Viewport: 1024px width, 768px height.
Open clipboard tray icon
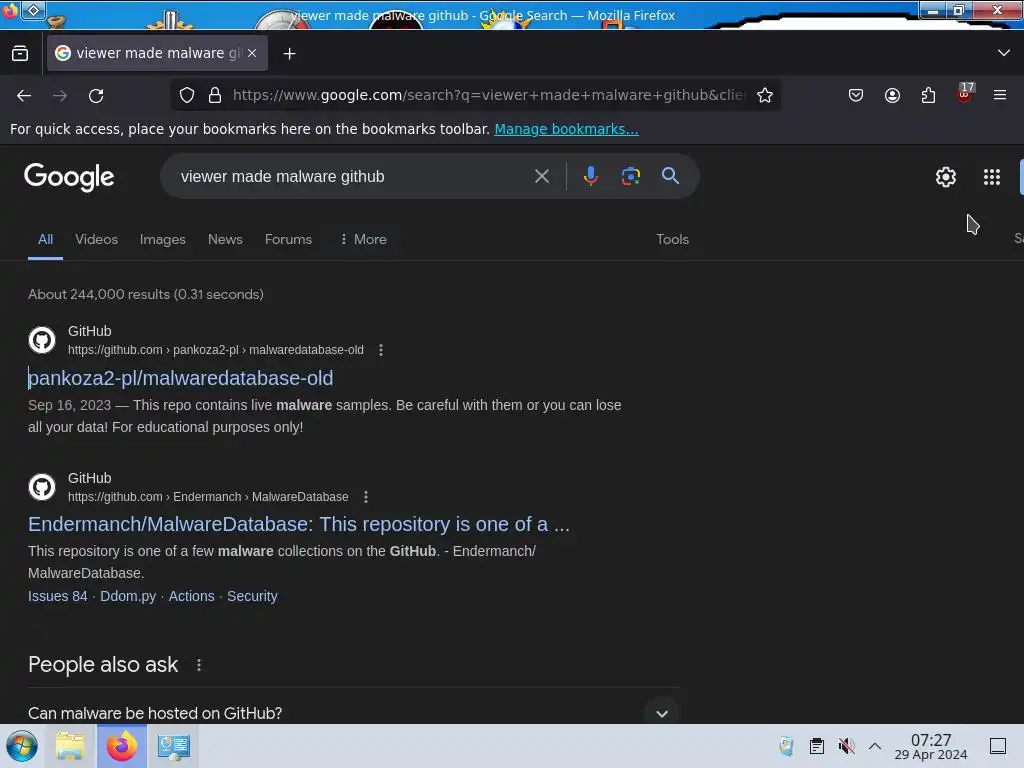(x=816, y=746)
